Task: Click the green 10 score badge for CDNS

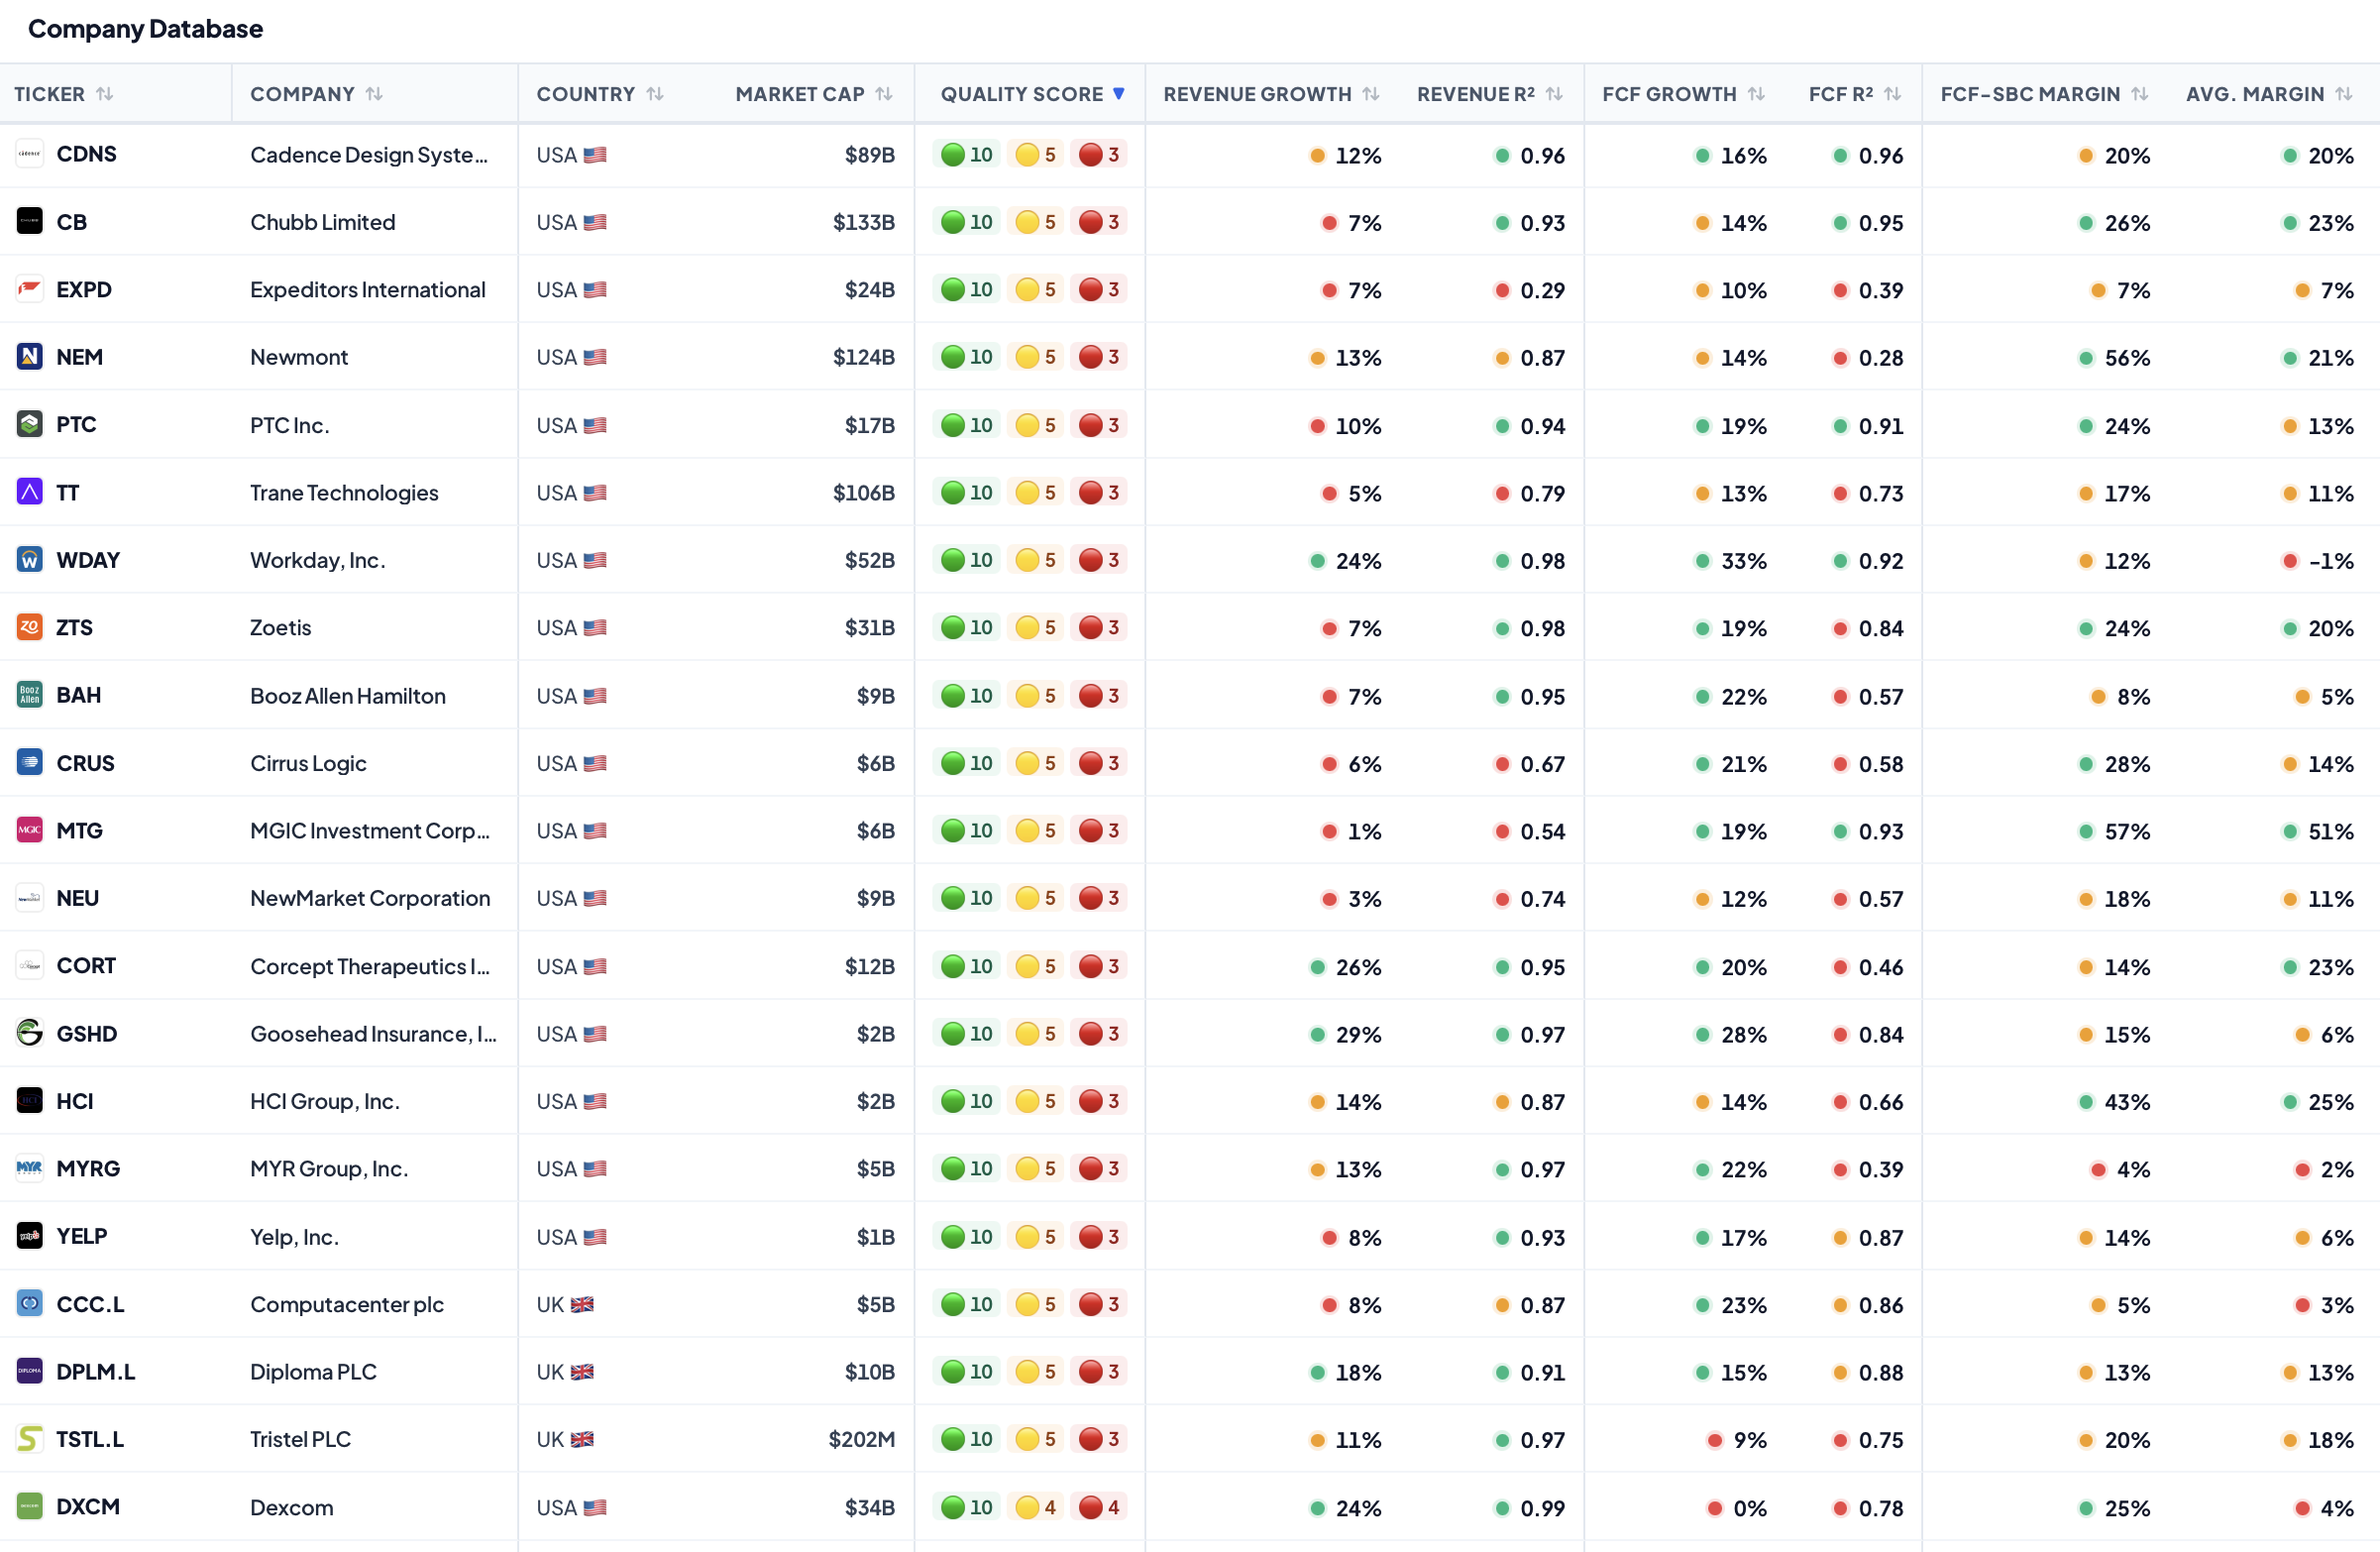Action: coord(967,155)
